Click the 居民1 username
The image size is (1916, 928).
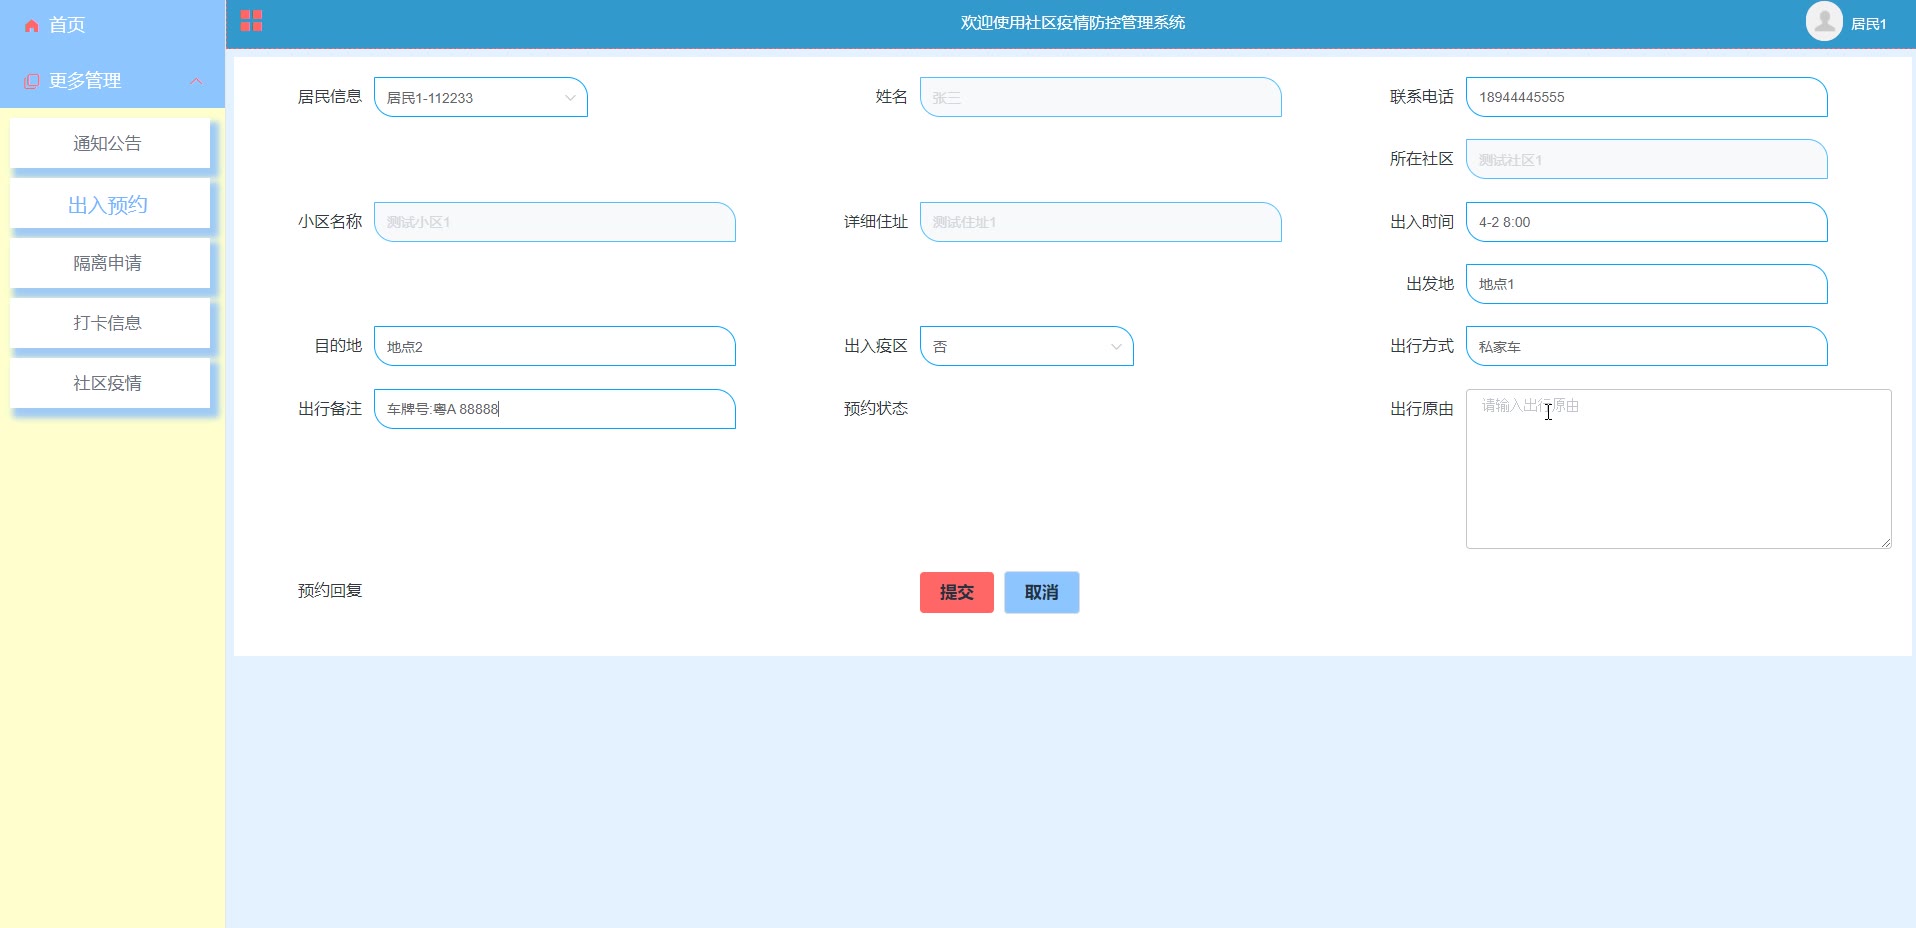(x=1868, y=24)
